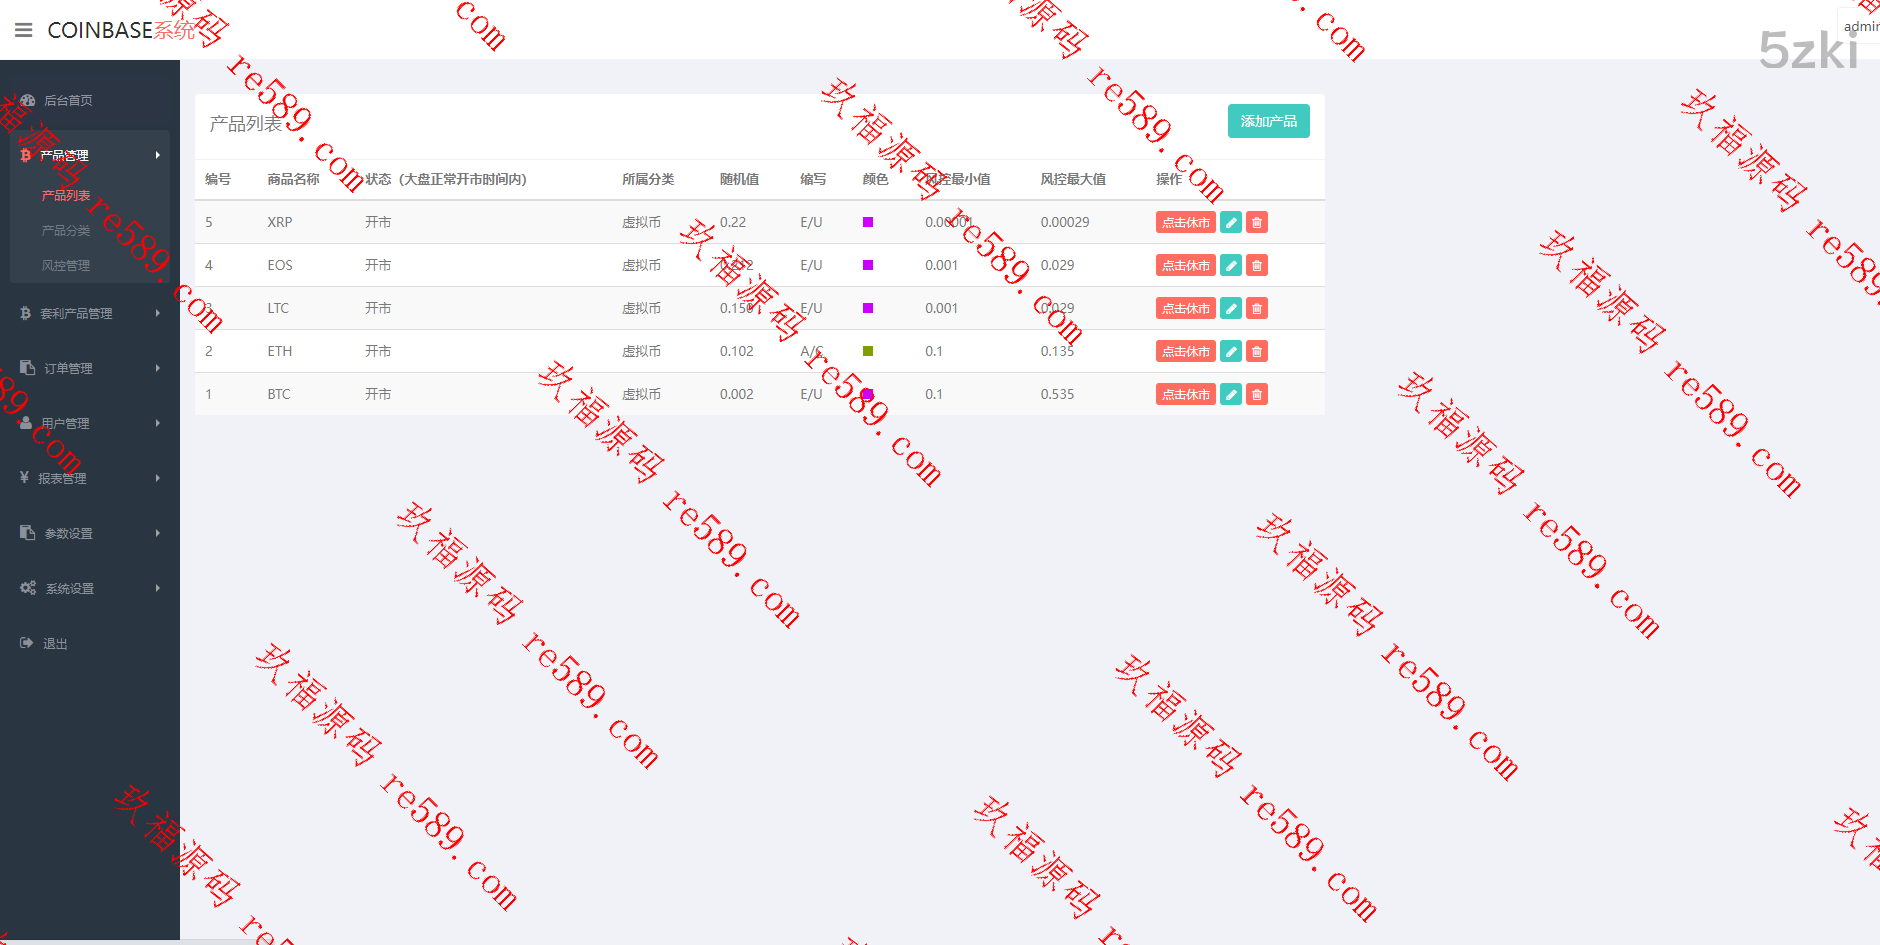The width and height of the screenshot is (1880, 945).
Task: Click the hamburger menu icon
Action: [x=24, y=30]
